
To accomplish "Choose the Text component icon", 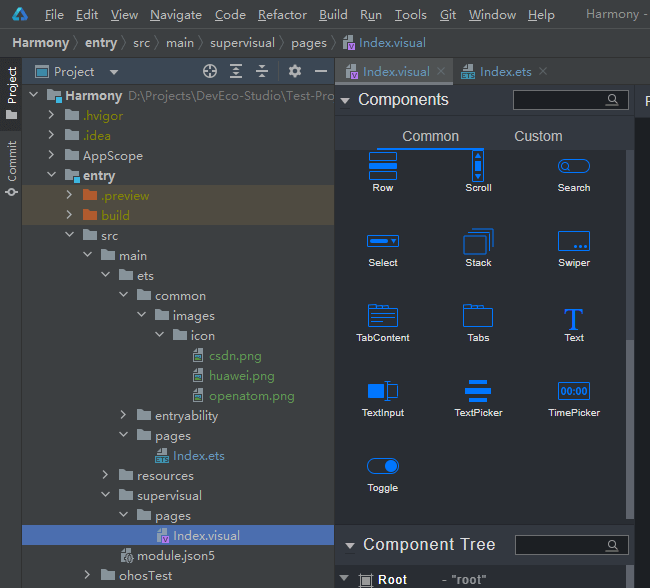I will click(574, 319).
